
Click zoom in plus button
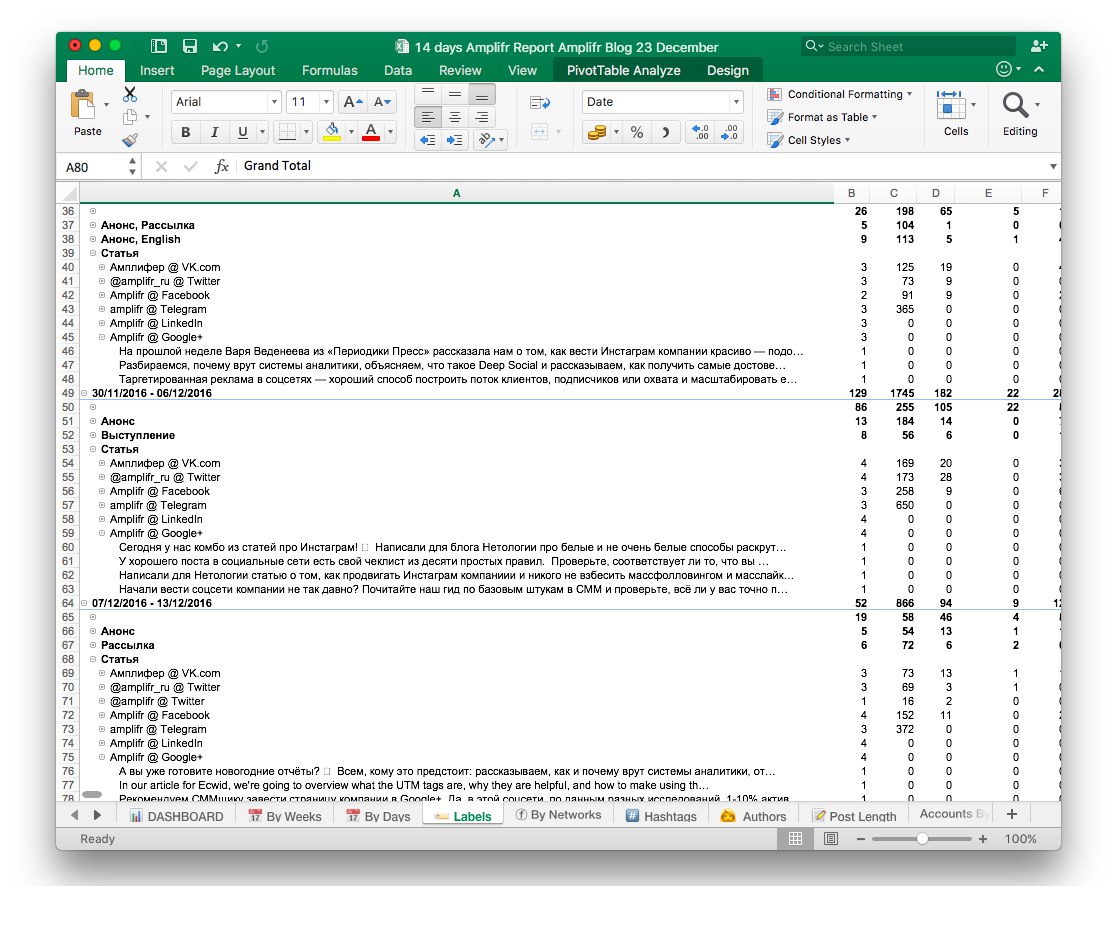point(983,839)
